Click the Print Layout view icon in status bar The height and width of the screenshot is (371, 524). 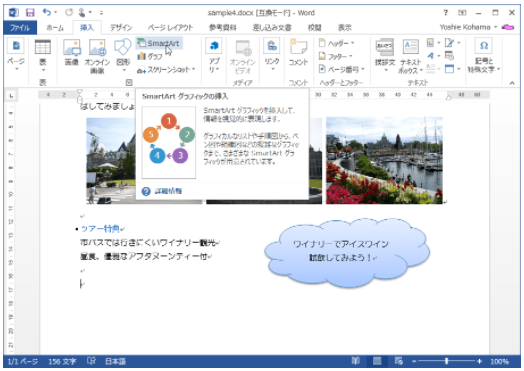click(x=377, y=361)
